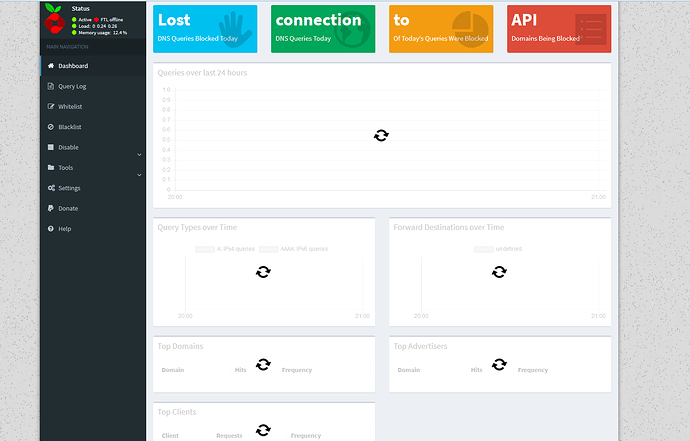This screenshot has width=690, height=441.
Task: Click the red Domains Being Blocked box
Action: [x=559, y=28]
